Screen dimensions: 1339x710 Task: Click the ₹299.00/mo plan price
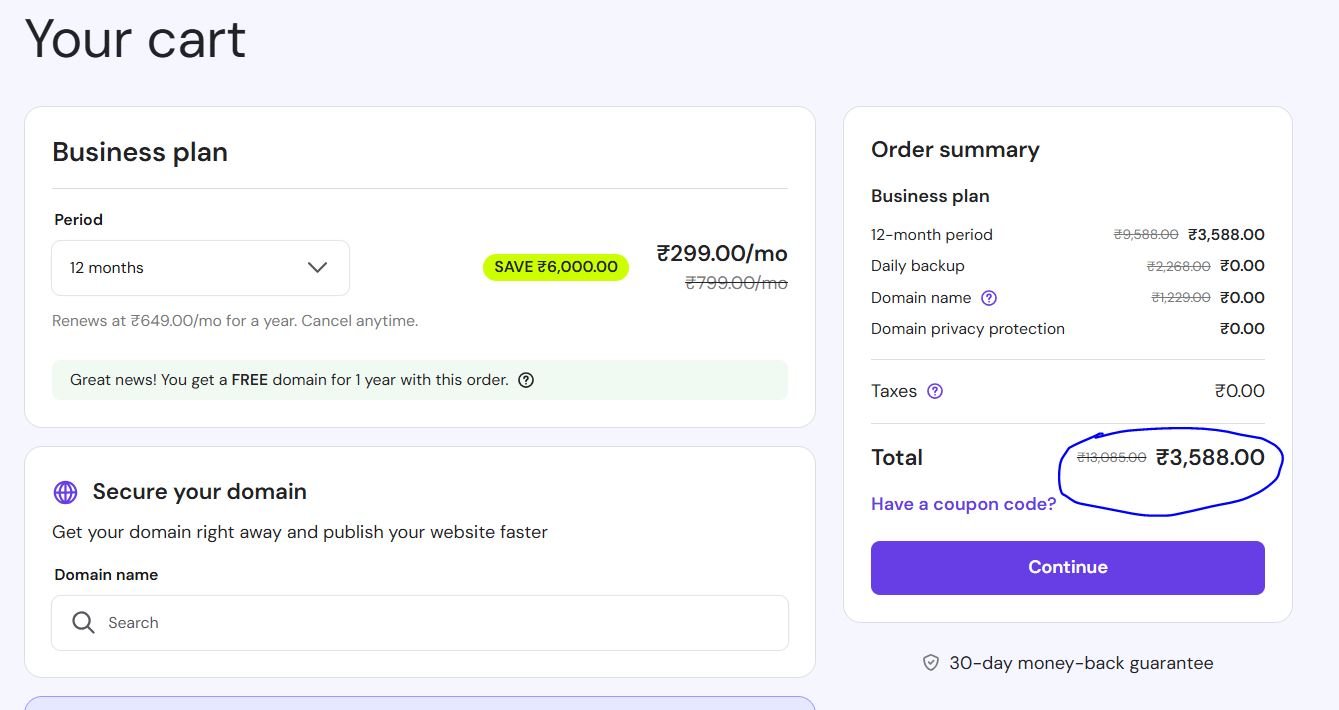coord(721,254)
